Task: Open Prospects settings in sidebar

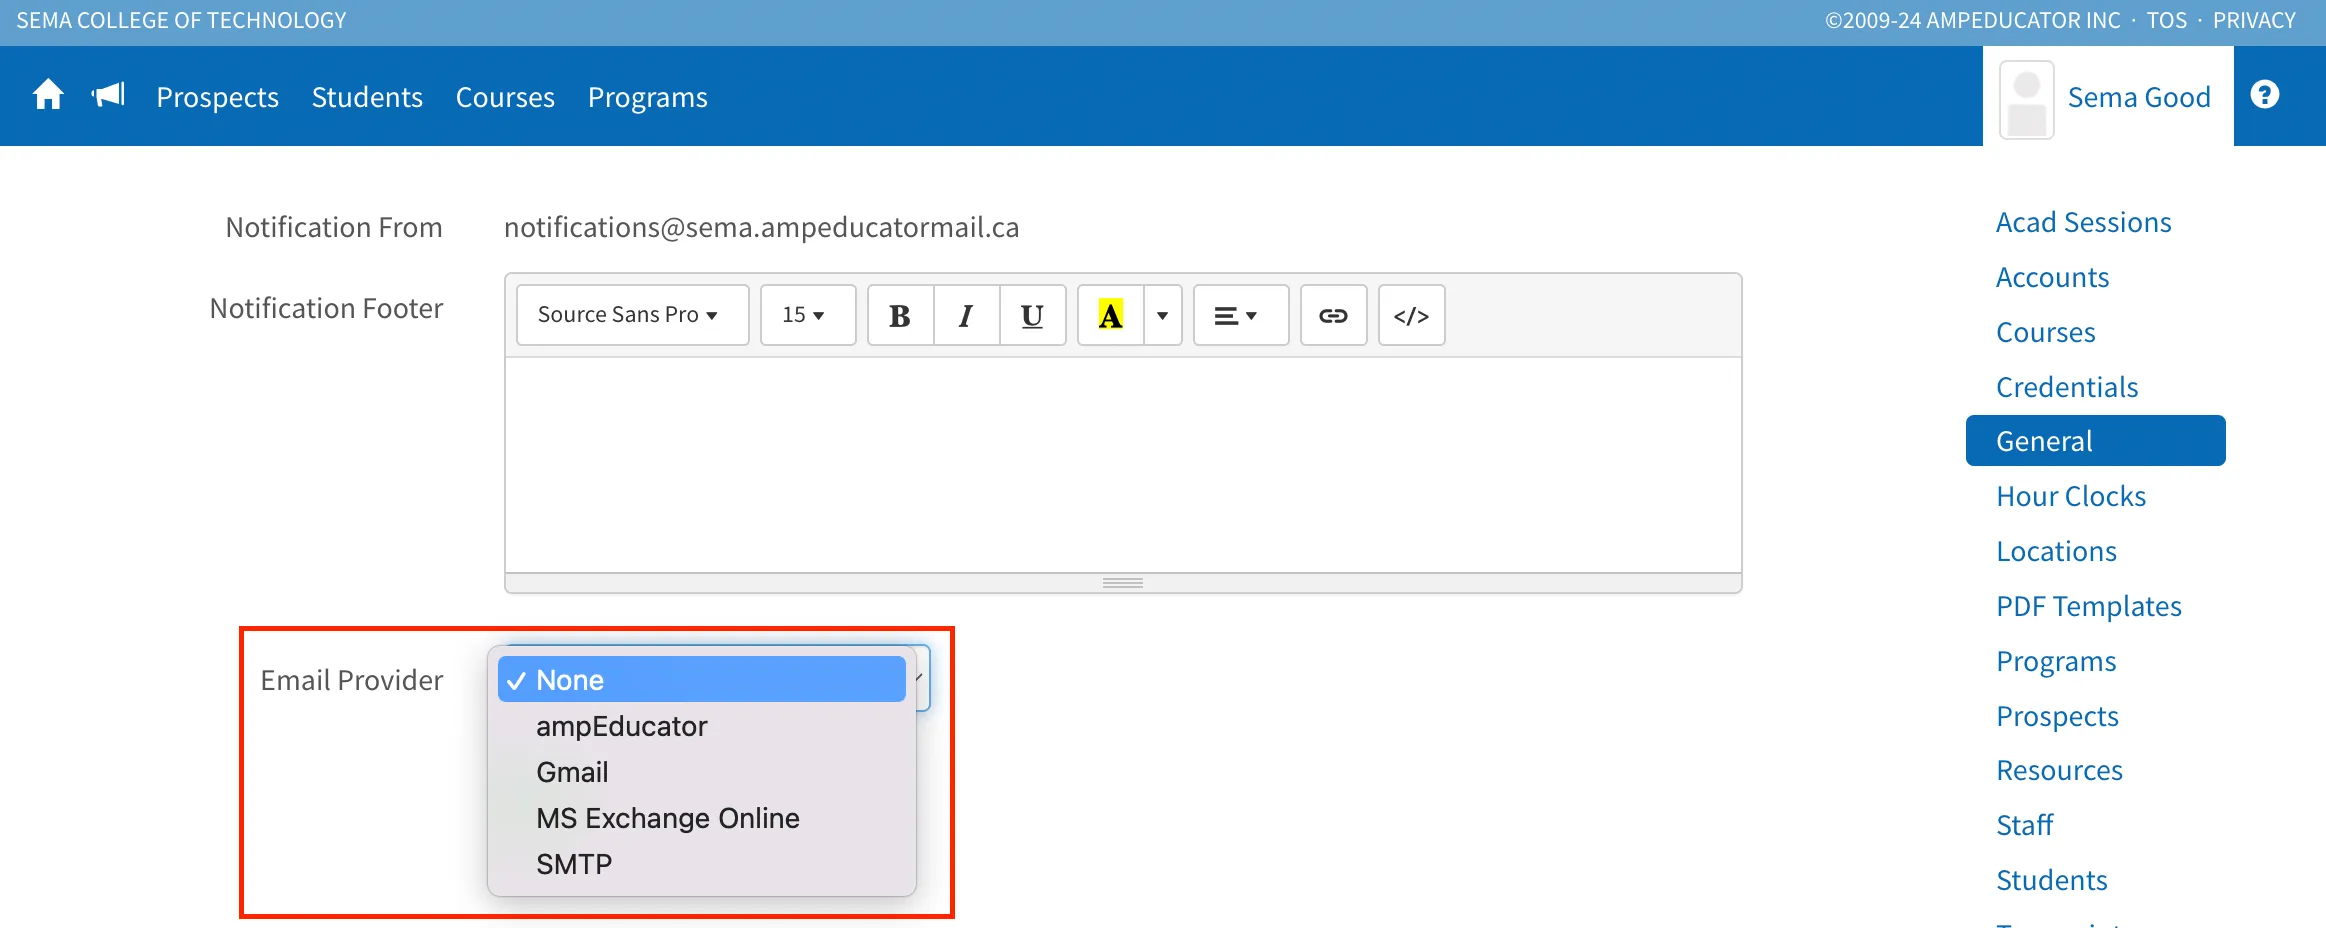Action: click(2057, 716)
